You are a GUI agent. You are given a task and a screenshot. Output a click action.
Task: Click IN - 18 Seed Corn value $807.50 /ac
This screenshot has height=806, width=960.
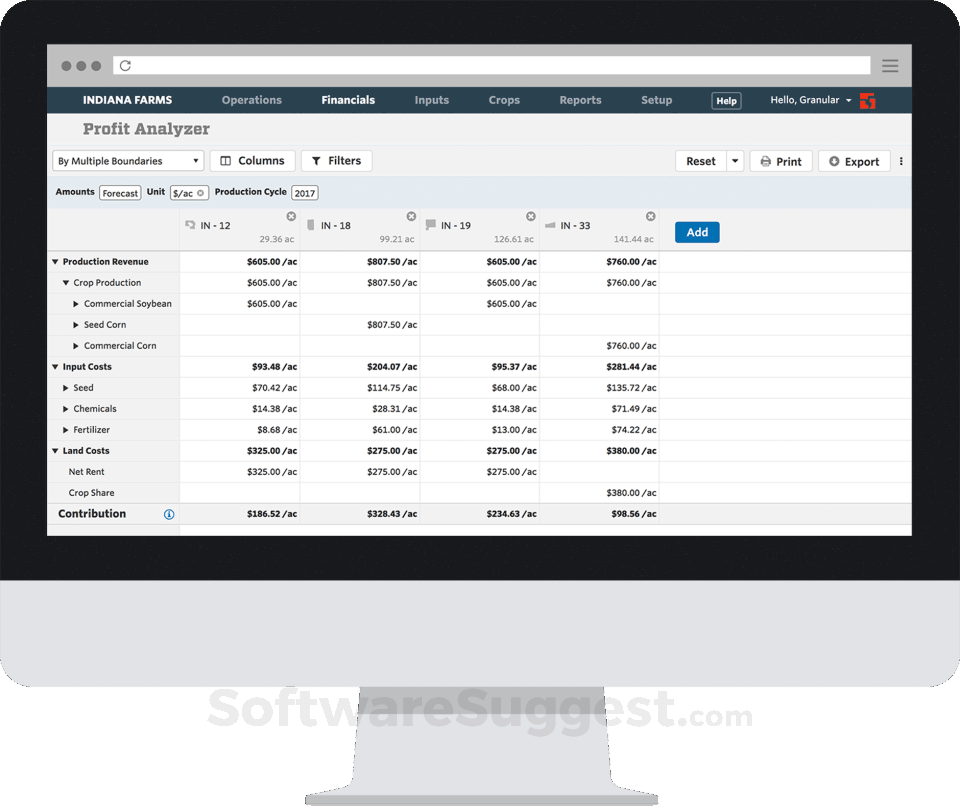[392, 325]
